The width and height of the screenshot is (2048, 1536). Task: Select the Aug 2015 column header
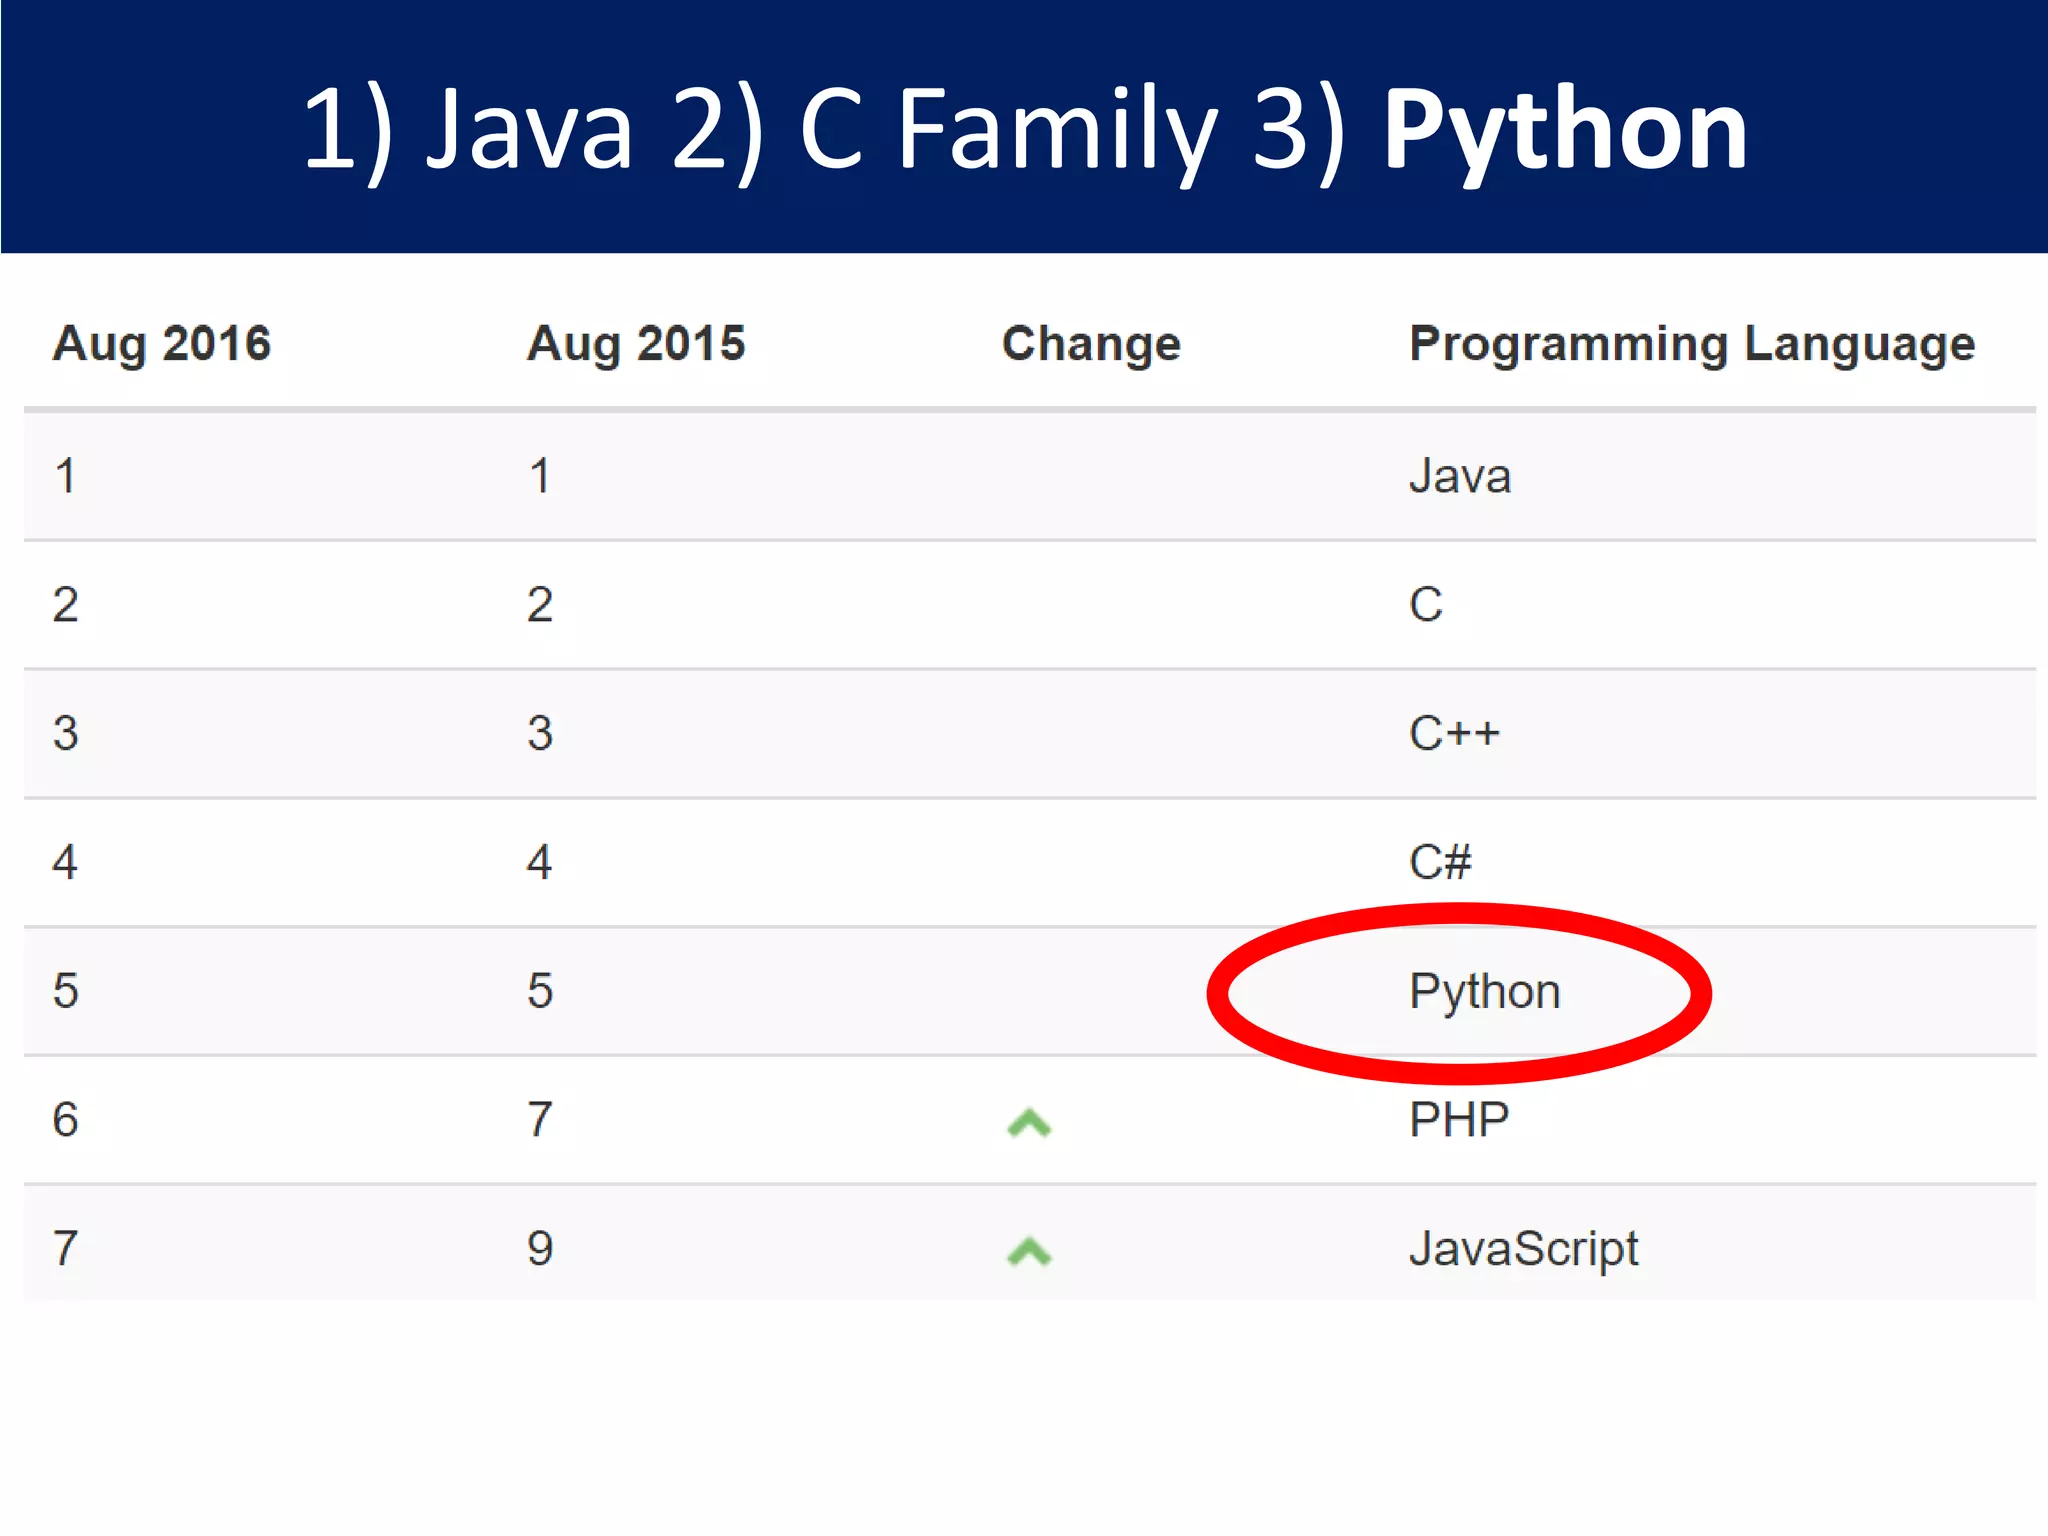(636, 344)
